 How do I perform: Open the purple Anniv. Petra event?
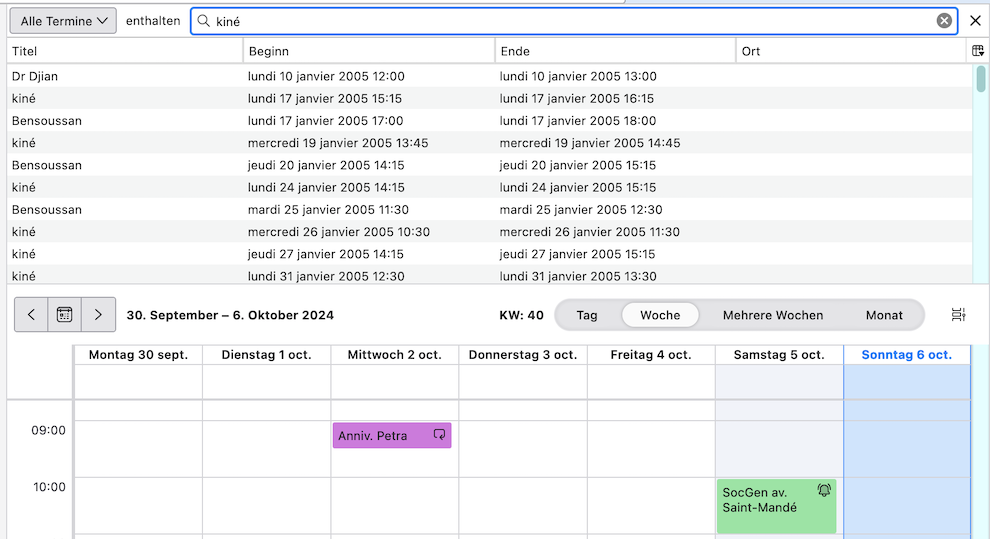click(x=380, y=436)
